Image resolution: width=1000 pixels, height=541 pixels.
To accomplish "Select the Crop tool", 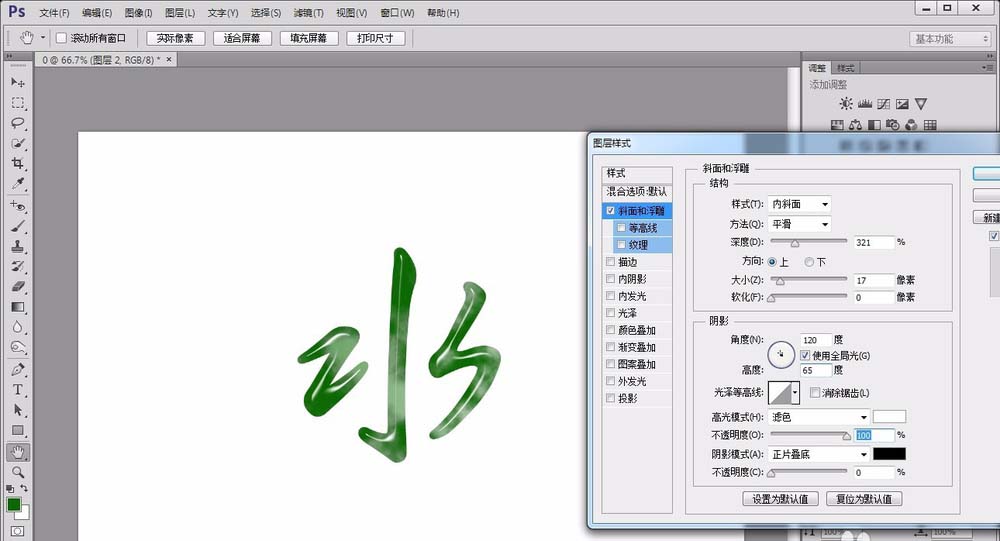I will click(x=18, y=163).
